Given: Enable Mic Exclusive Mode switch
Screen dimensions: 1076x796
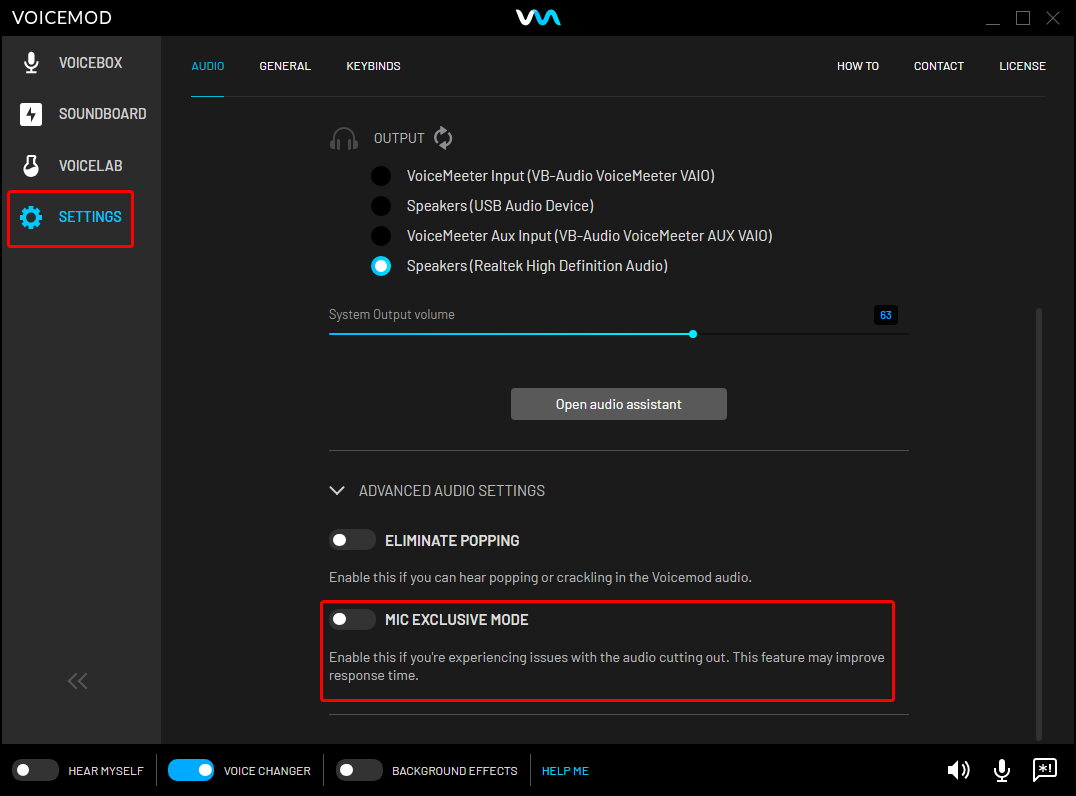Looking at the screenshot, I should [352, 620].
